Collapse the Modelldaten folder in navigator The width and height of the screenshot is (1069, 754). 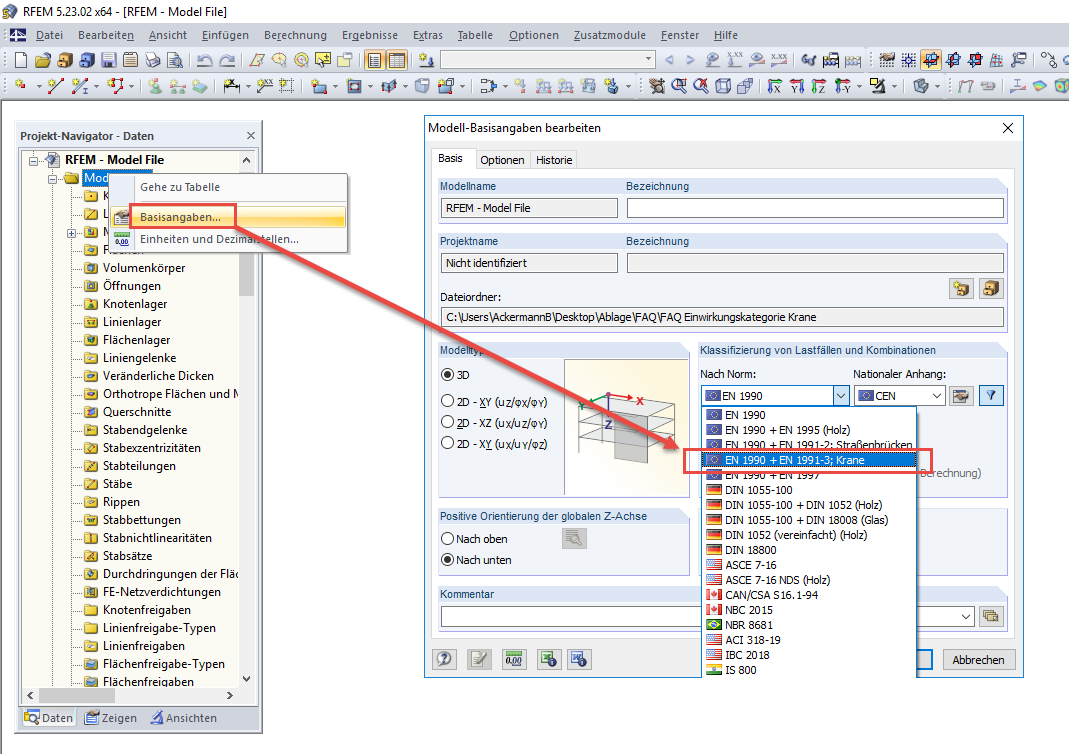(x=52, y=179)
